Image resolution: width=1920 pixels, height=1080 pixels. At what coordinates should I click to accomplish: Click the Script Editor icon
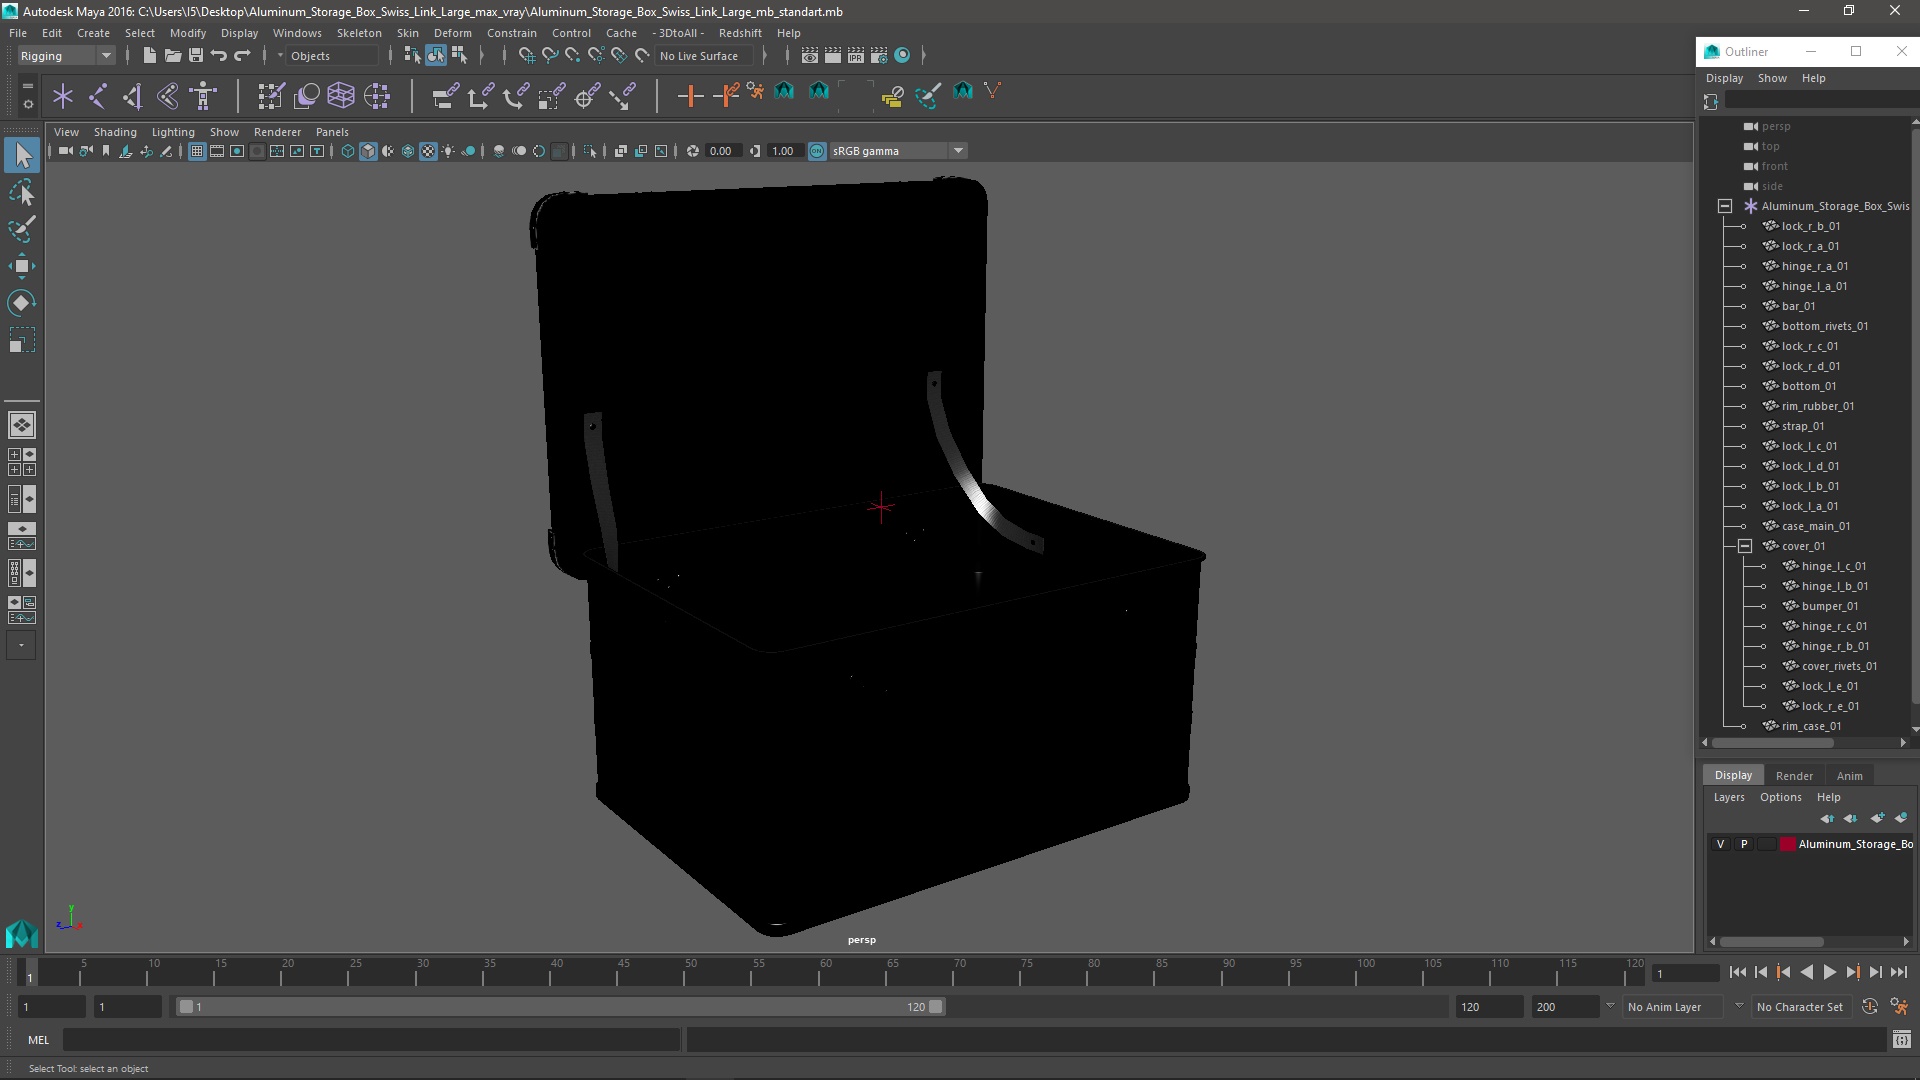point(1901,1040)
